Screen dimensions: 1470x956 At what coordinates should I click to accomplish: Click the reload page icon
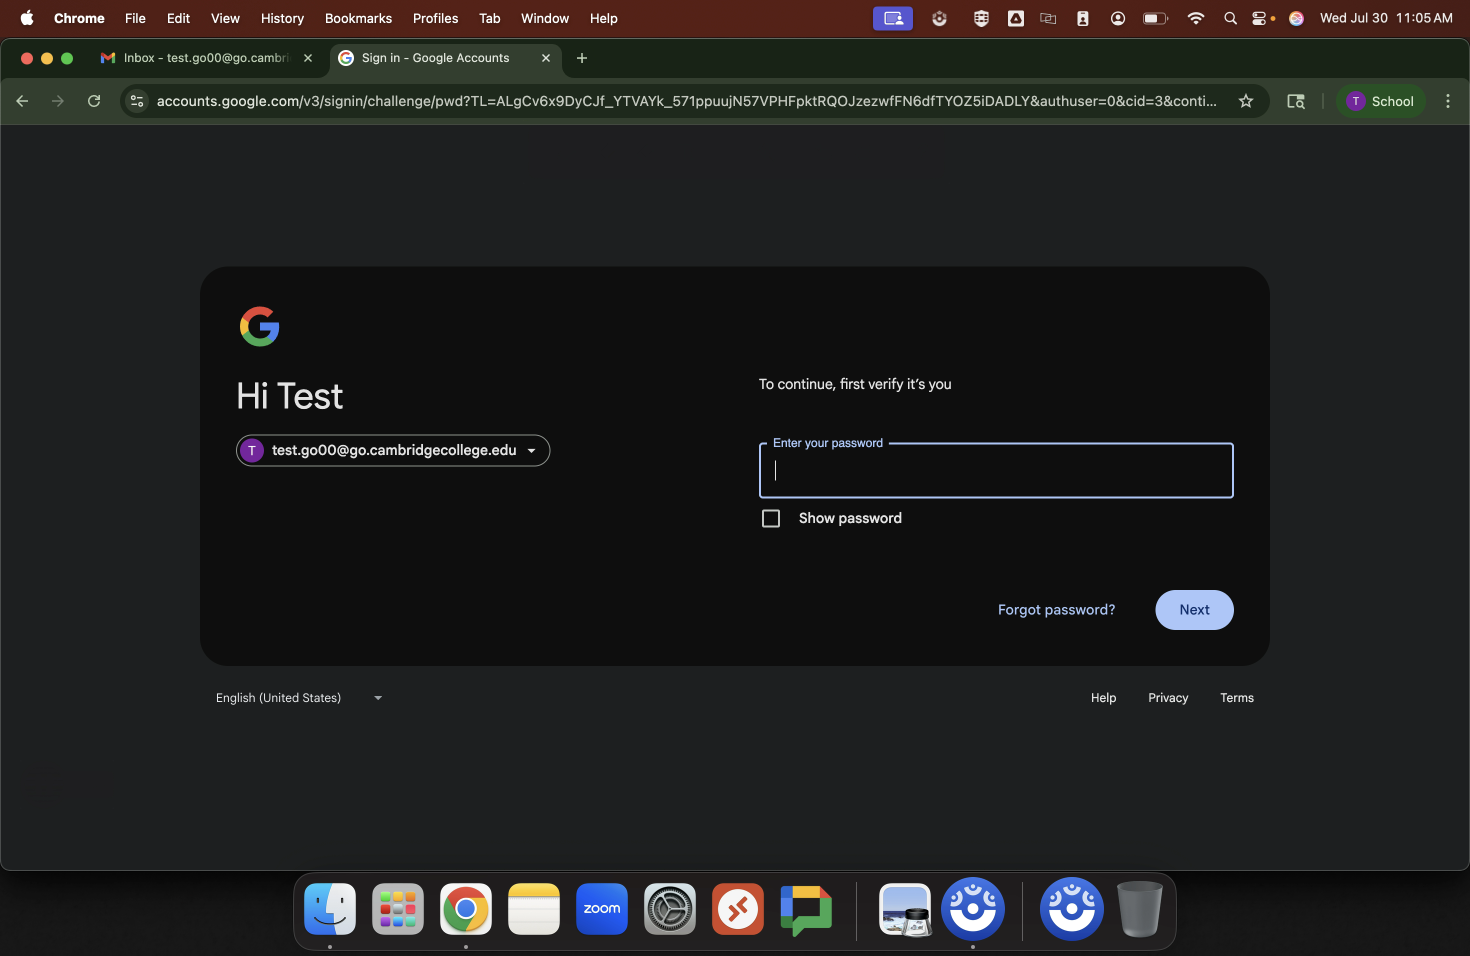click(x=94, y=101)
